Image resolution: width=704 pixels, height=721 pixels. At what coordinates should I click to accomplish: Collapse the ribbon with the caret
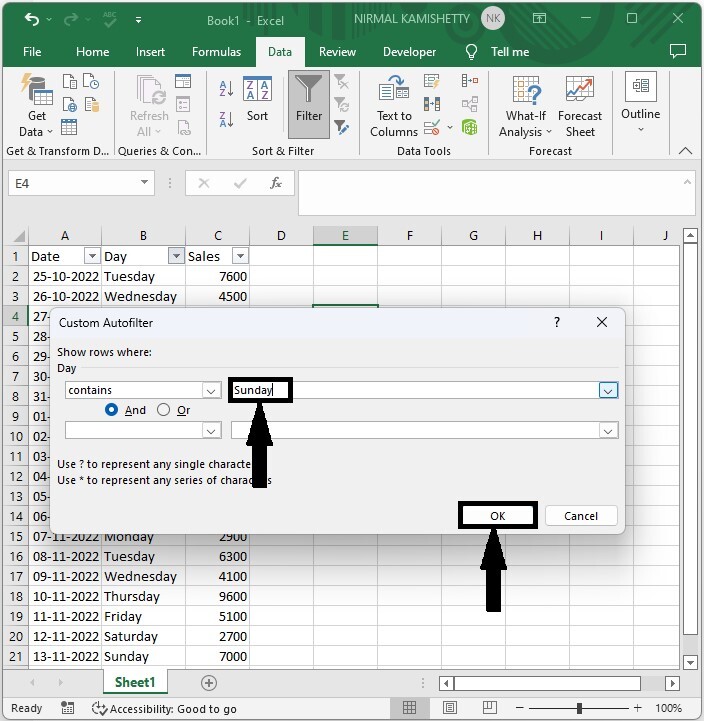point(685,150)
